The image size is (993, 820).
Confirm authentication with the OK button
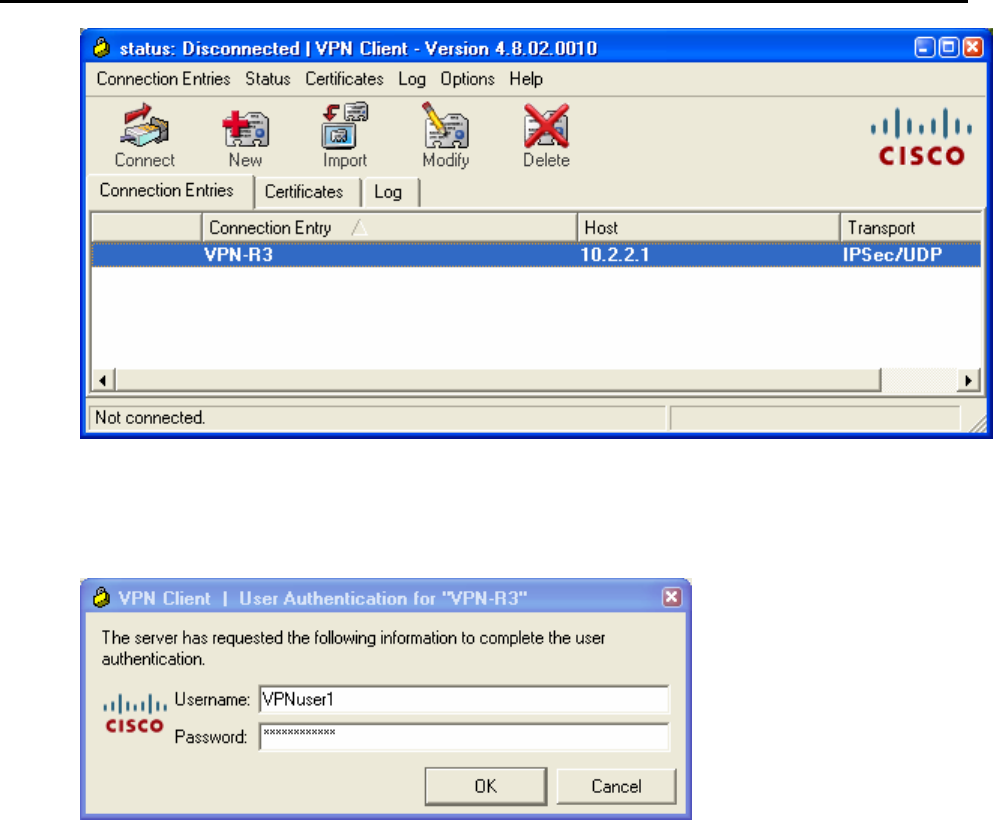click(x=486, y=786)
